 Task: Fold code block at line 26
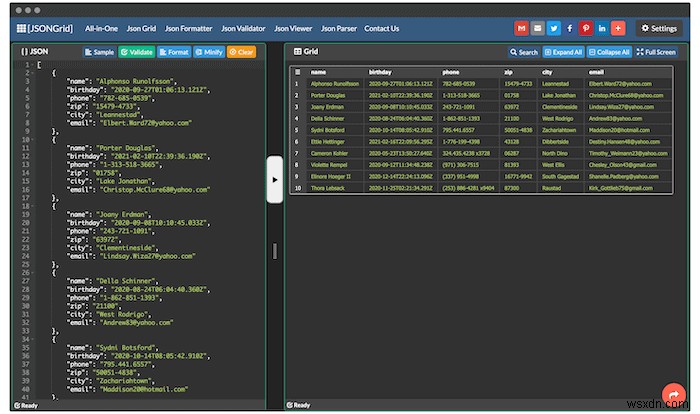(33, 272)
